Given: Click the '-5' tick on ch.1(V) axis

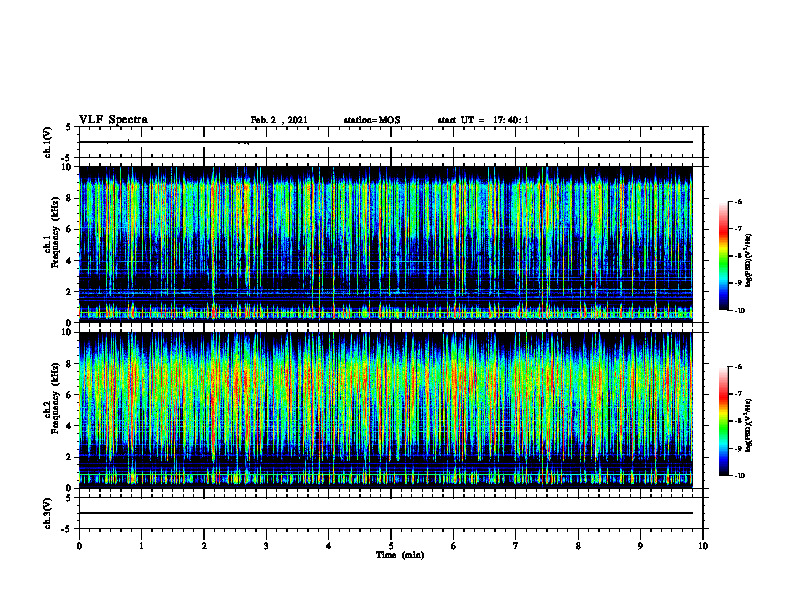Looking at the screenshot, I should 67,158.
